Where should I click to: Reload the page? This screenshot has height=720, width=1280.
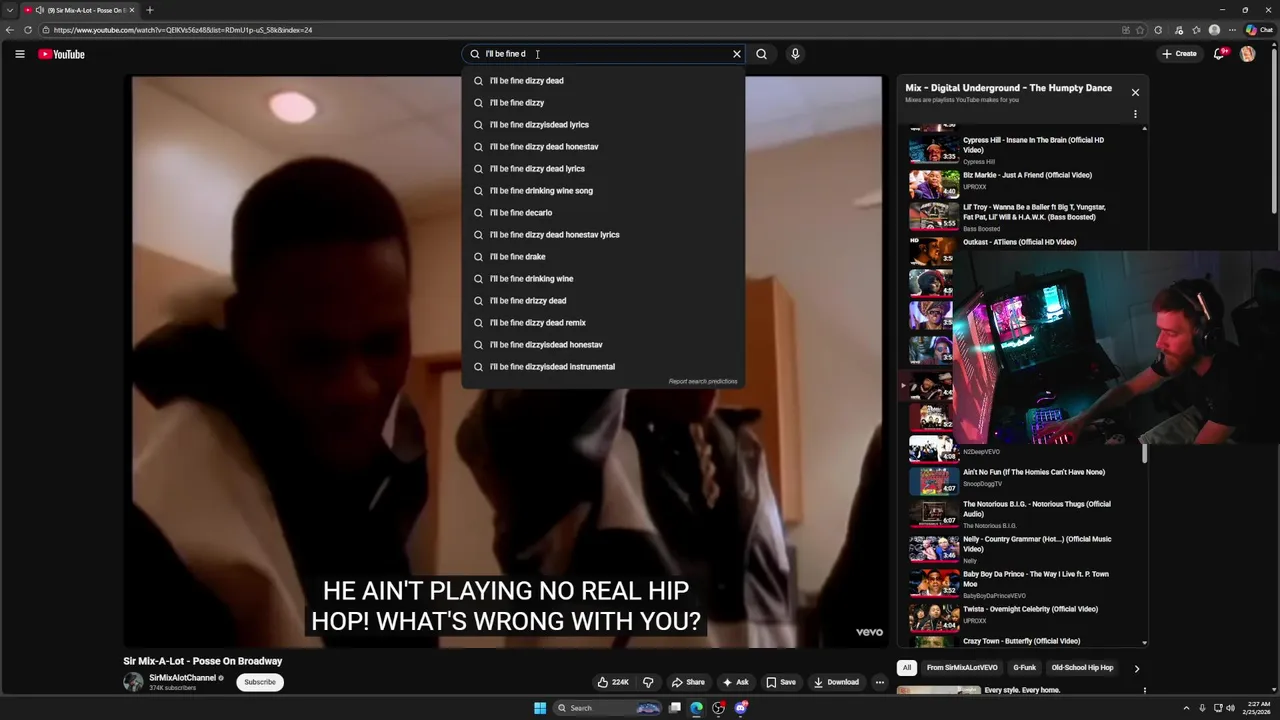click(27, 30)
